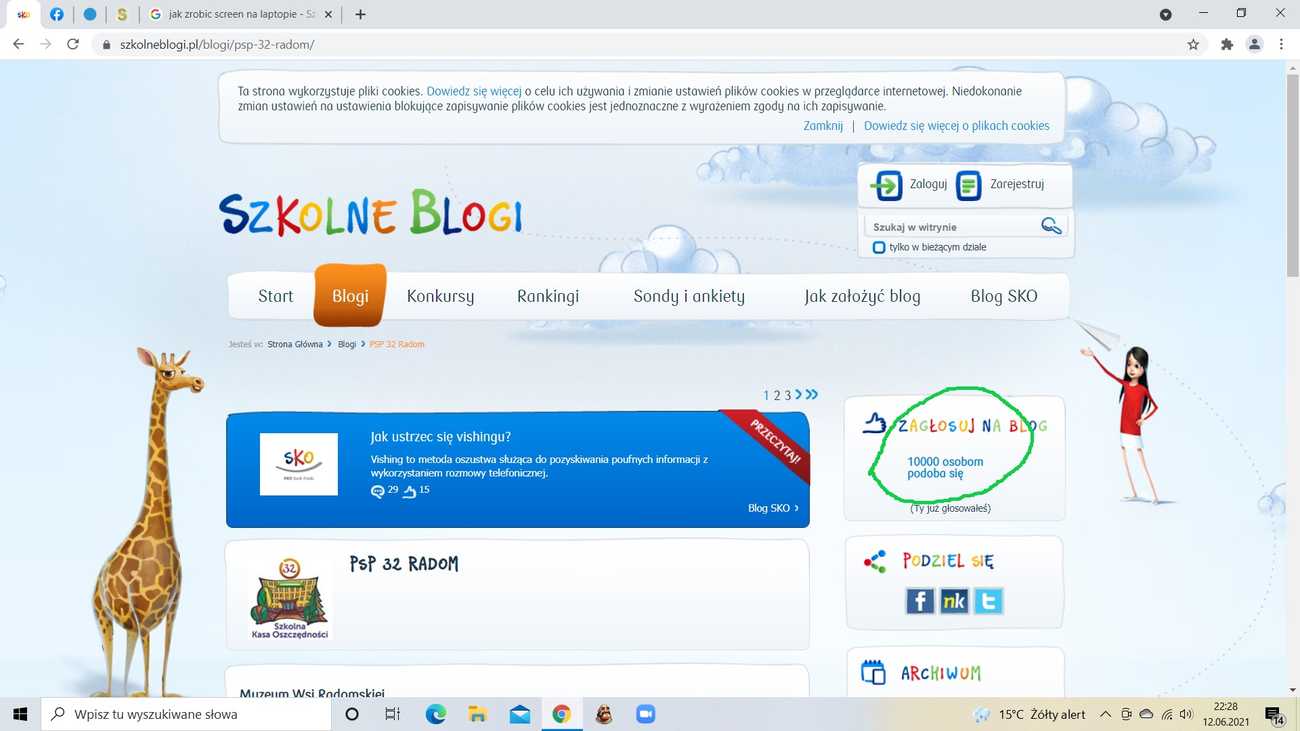Click the PSP 32 Radom school logo
The width and height of the screenshot is (1300, 731).
289,598
